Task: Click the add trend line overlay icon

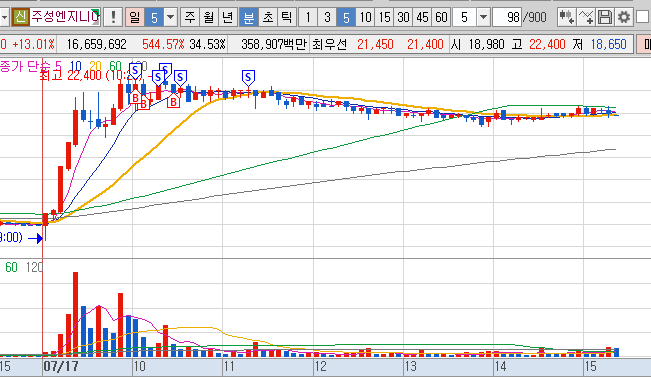Action: click(586, 17)
